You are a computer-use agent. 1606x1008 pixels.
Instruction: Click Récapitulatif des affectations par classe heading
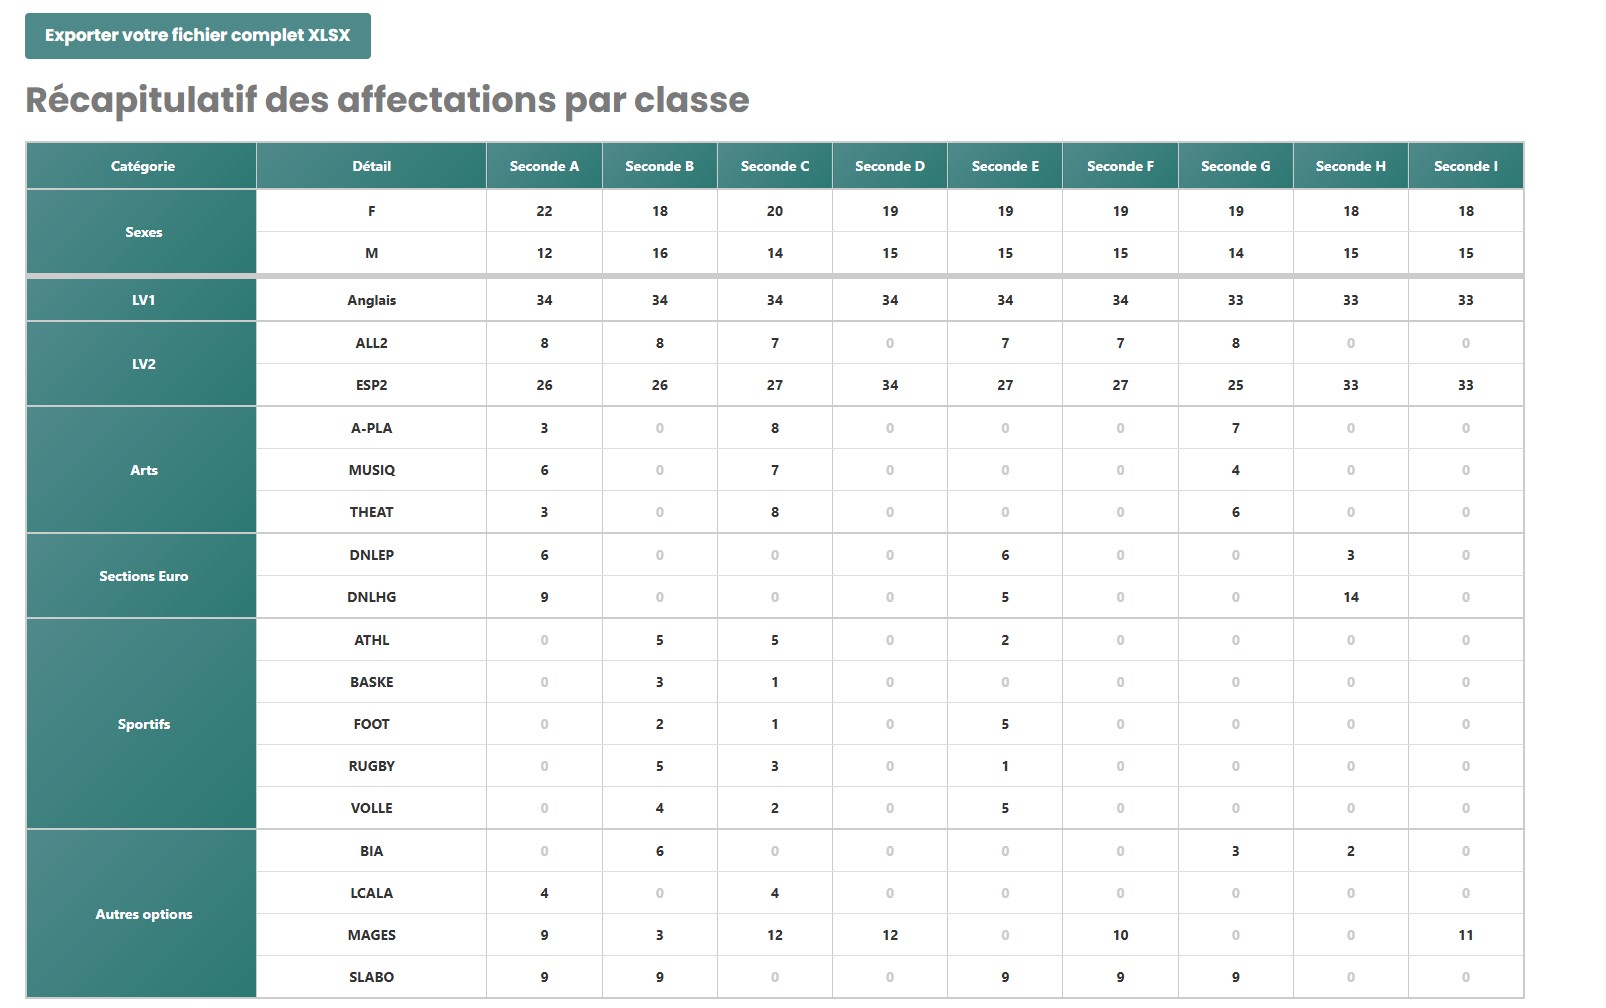pos(387,100)
